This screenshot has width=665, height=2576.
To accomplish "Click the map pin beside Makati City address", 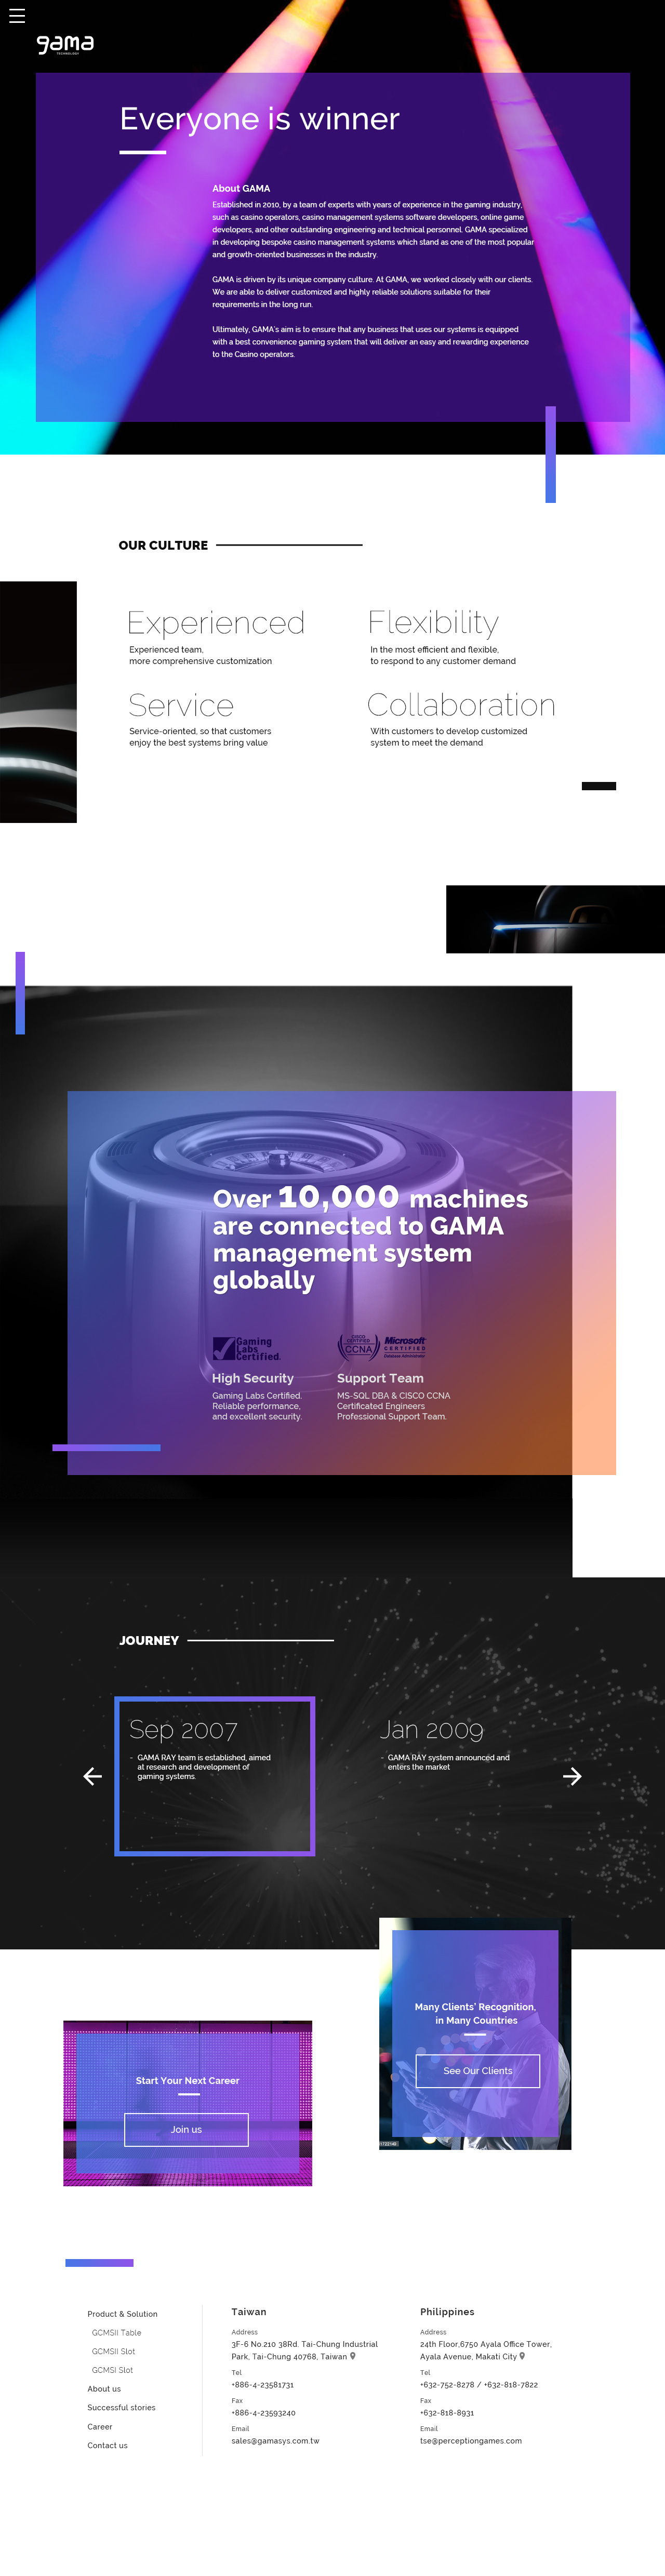I will click(522, 2356).
